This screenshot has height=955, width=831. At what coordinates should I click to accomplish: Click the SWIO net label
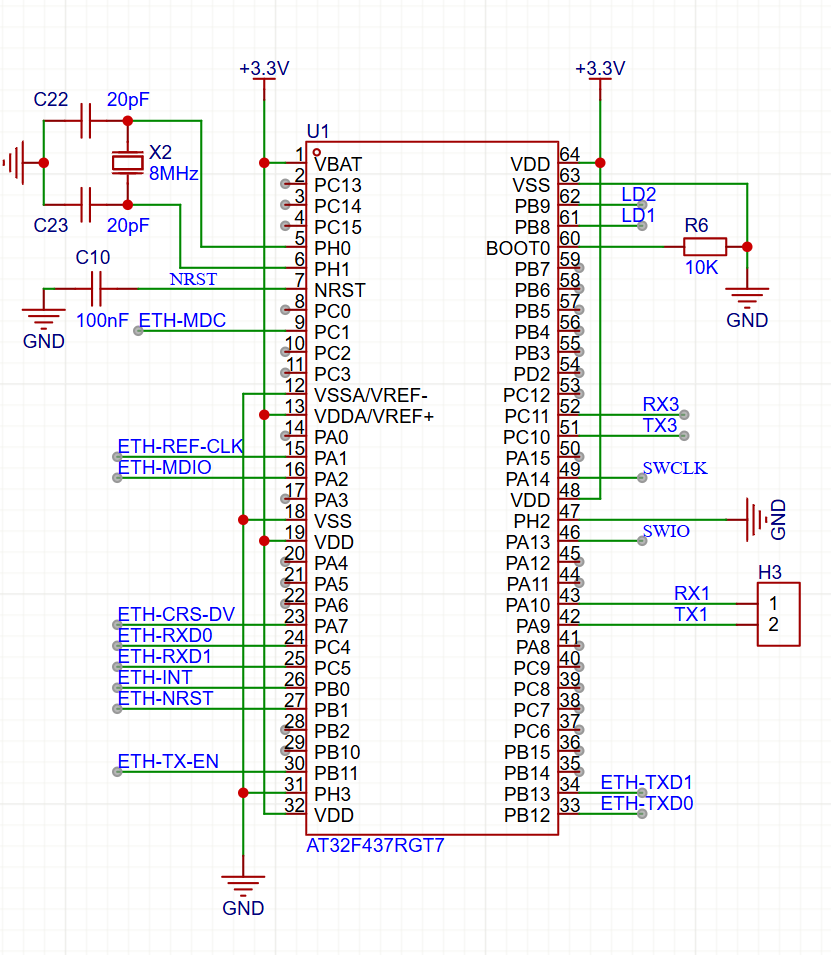click(x=666, y=531)
